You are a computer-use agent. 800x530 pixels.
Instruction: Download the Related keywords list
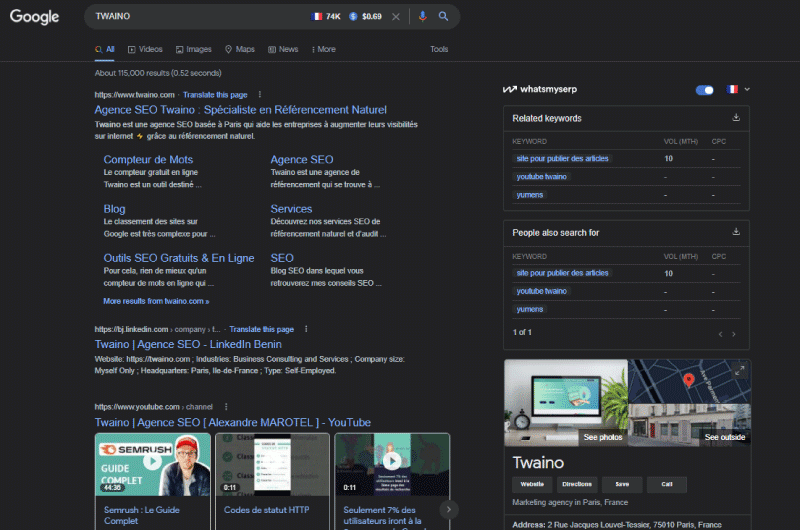[736, 117]
